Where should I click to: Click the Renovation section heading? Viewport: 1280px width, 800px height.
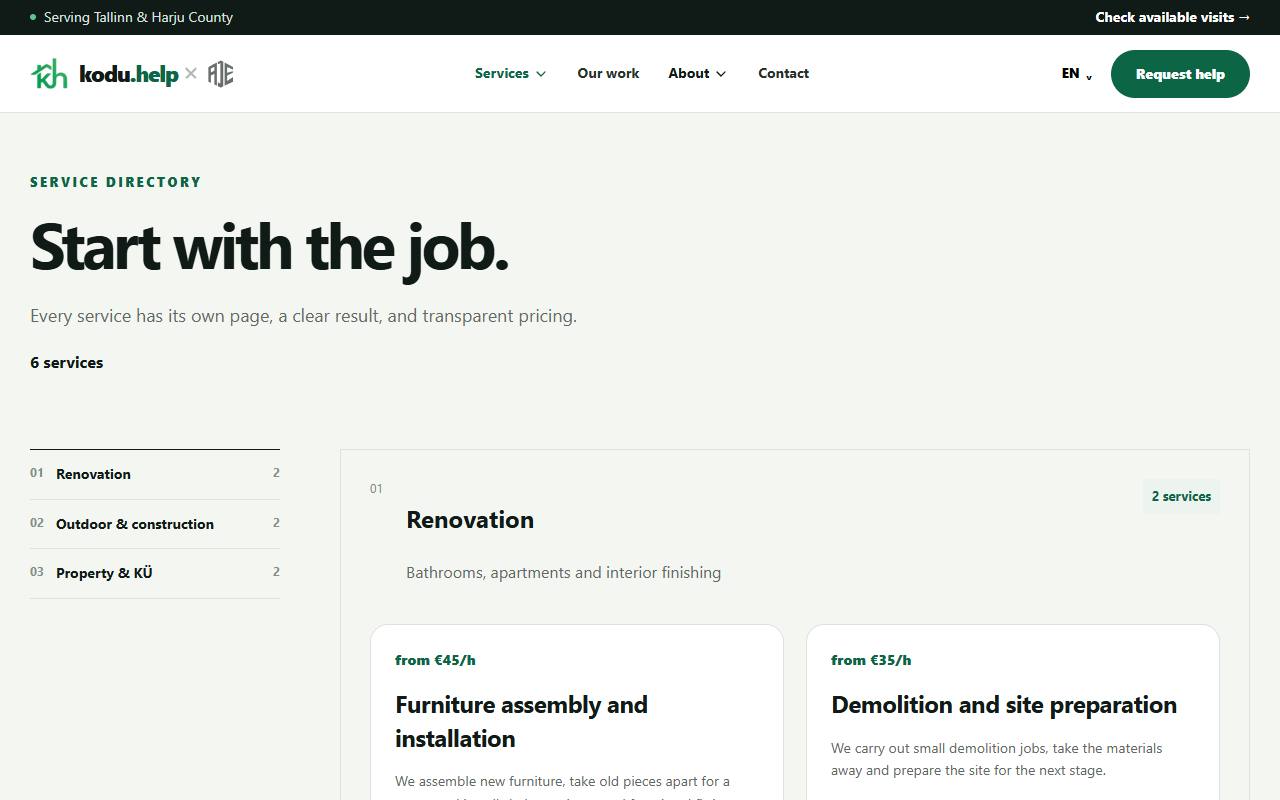[470, 520]
